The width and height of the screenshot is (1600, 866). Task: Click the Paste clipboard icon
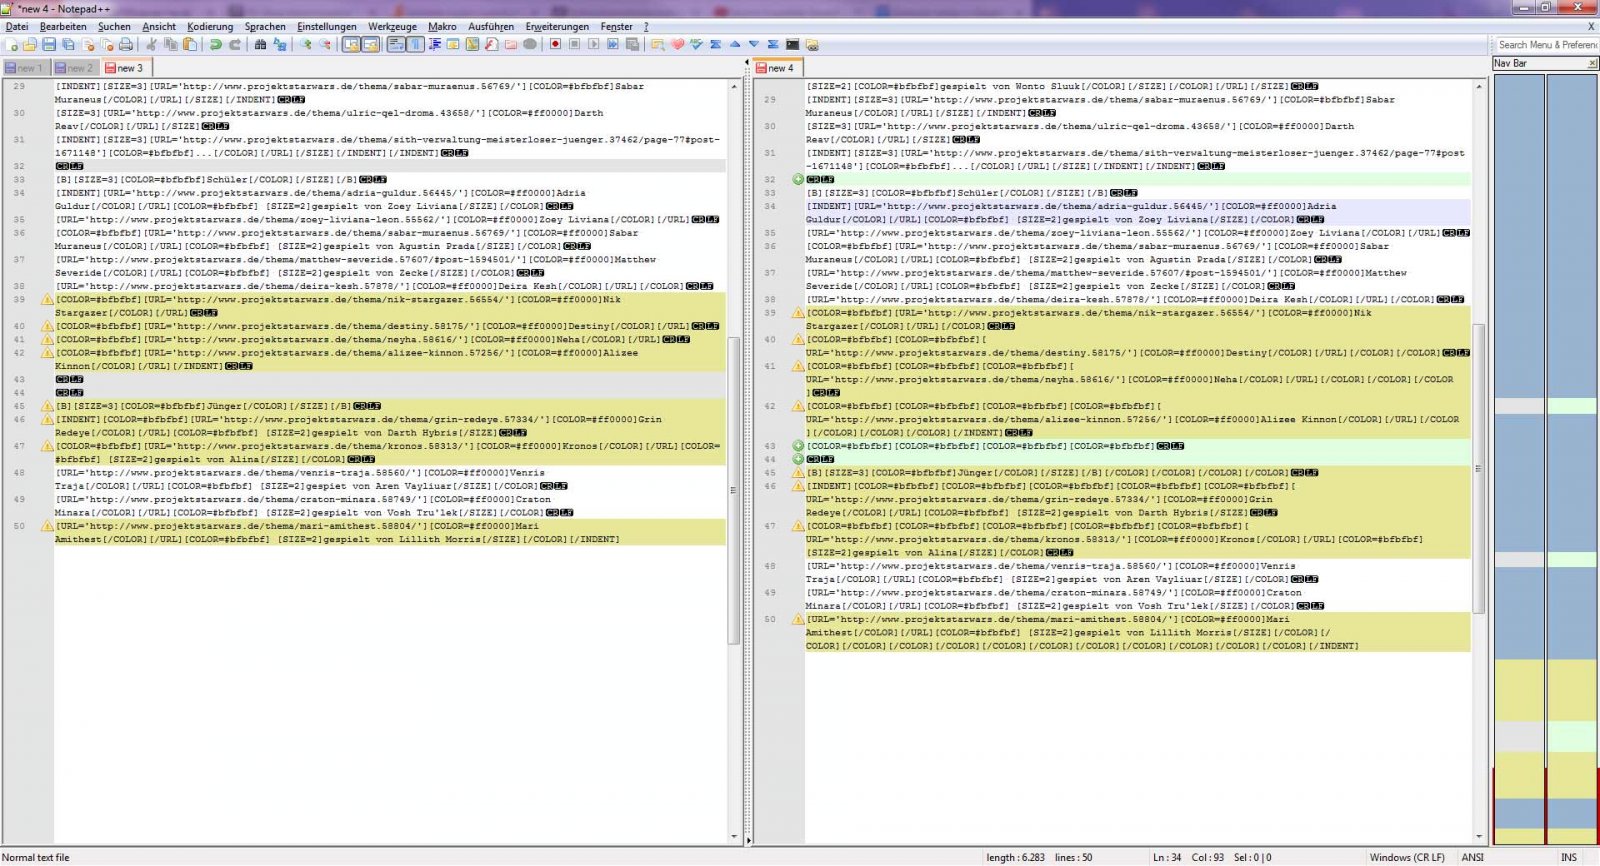click(189, 44)
